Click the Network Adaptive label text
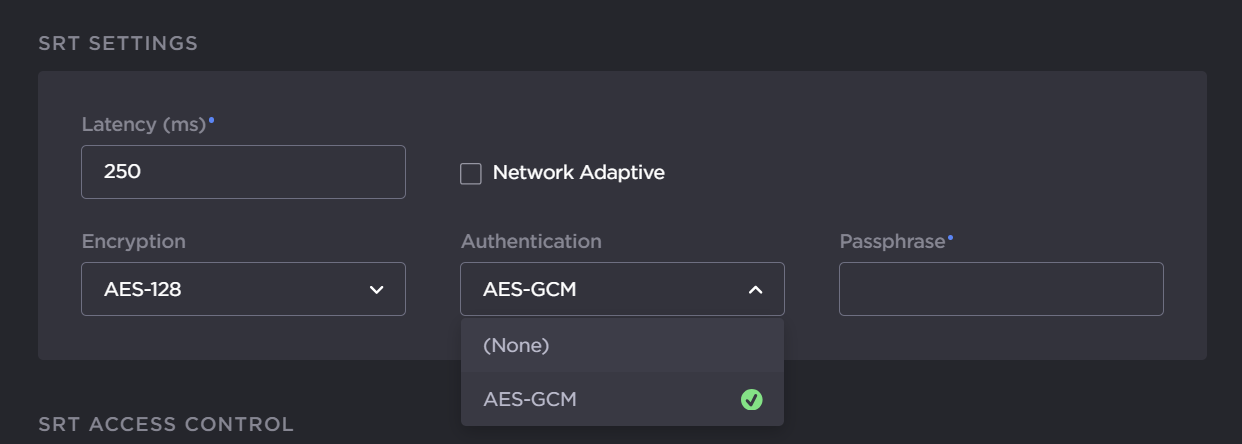Image resolution: width=1242 pixels, height=444 pixels. click(x=578, y=173)
